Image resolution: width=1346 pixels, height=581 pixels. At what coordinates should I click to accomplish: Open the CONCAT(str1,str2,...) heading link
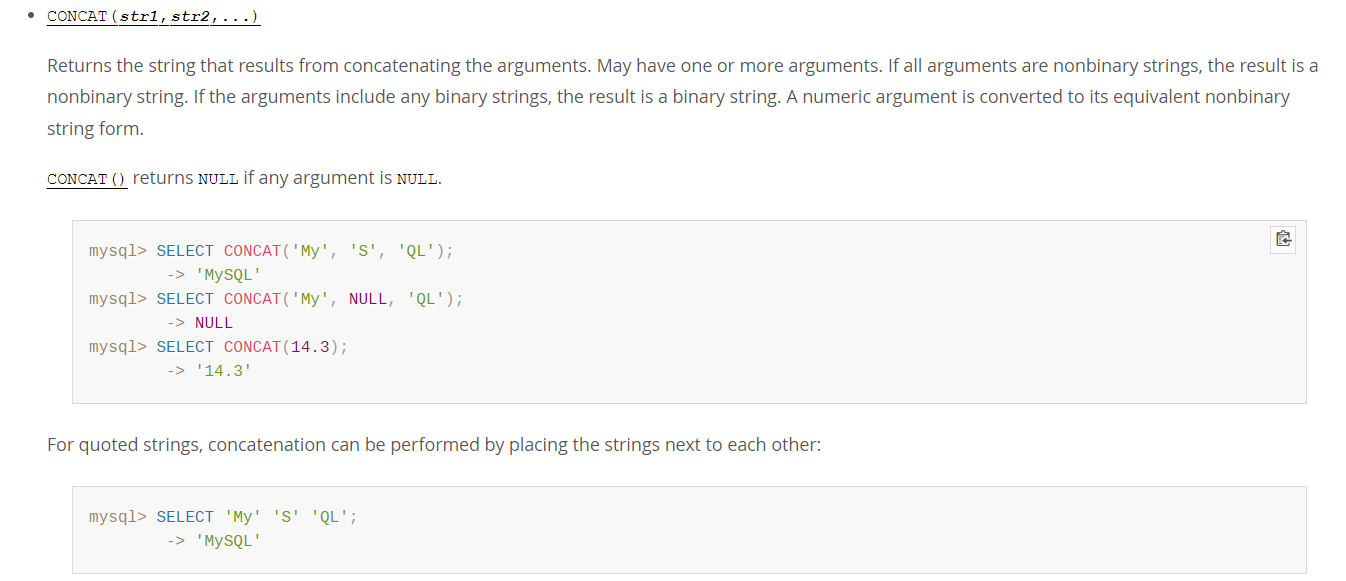(x=154, y=17)
